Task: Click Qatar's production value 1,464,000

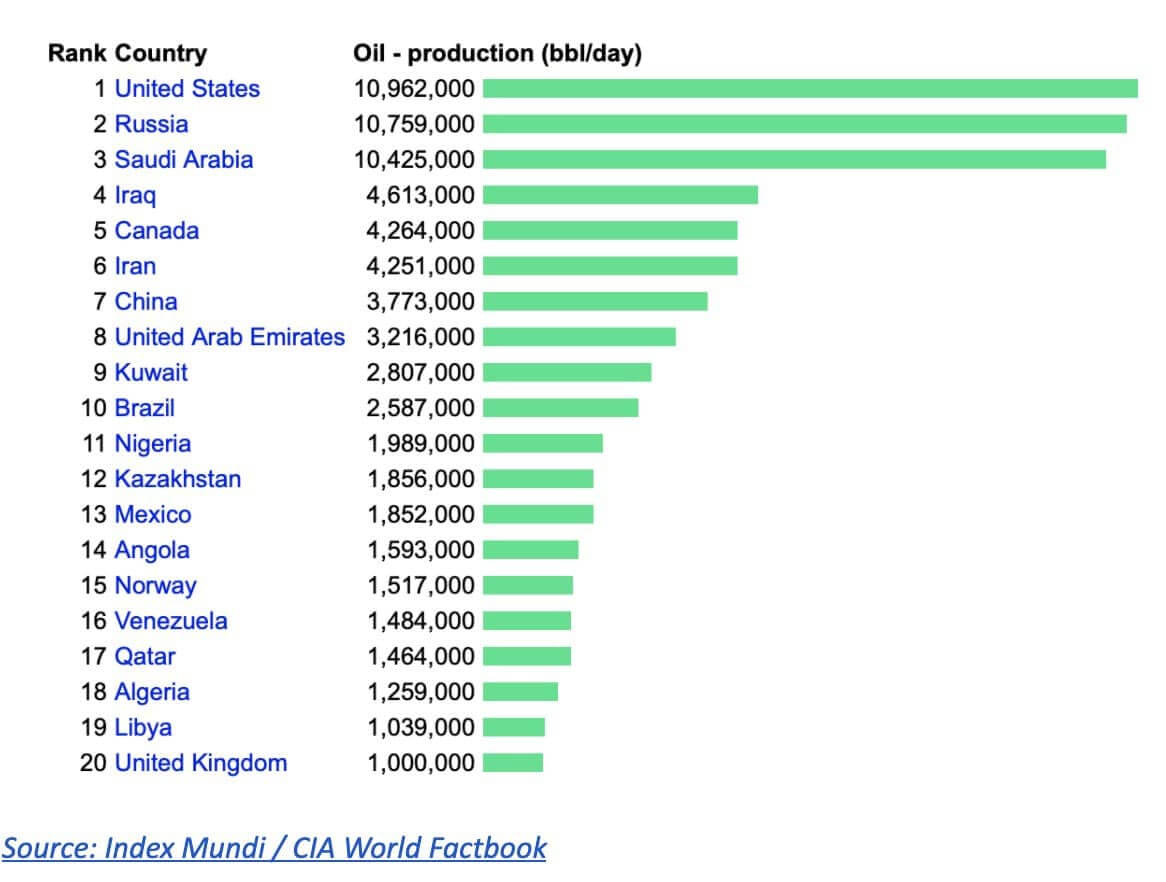Action: coord(421,657)
